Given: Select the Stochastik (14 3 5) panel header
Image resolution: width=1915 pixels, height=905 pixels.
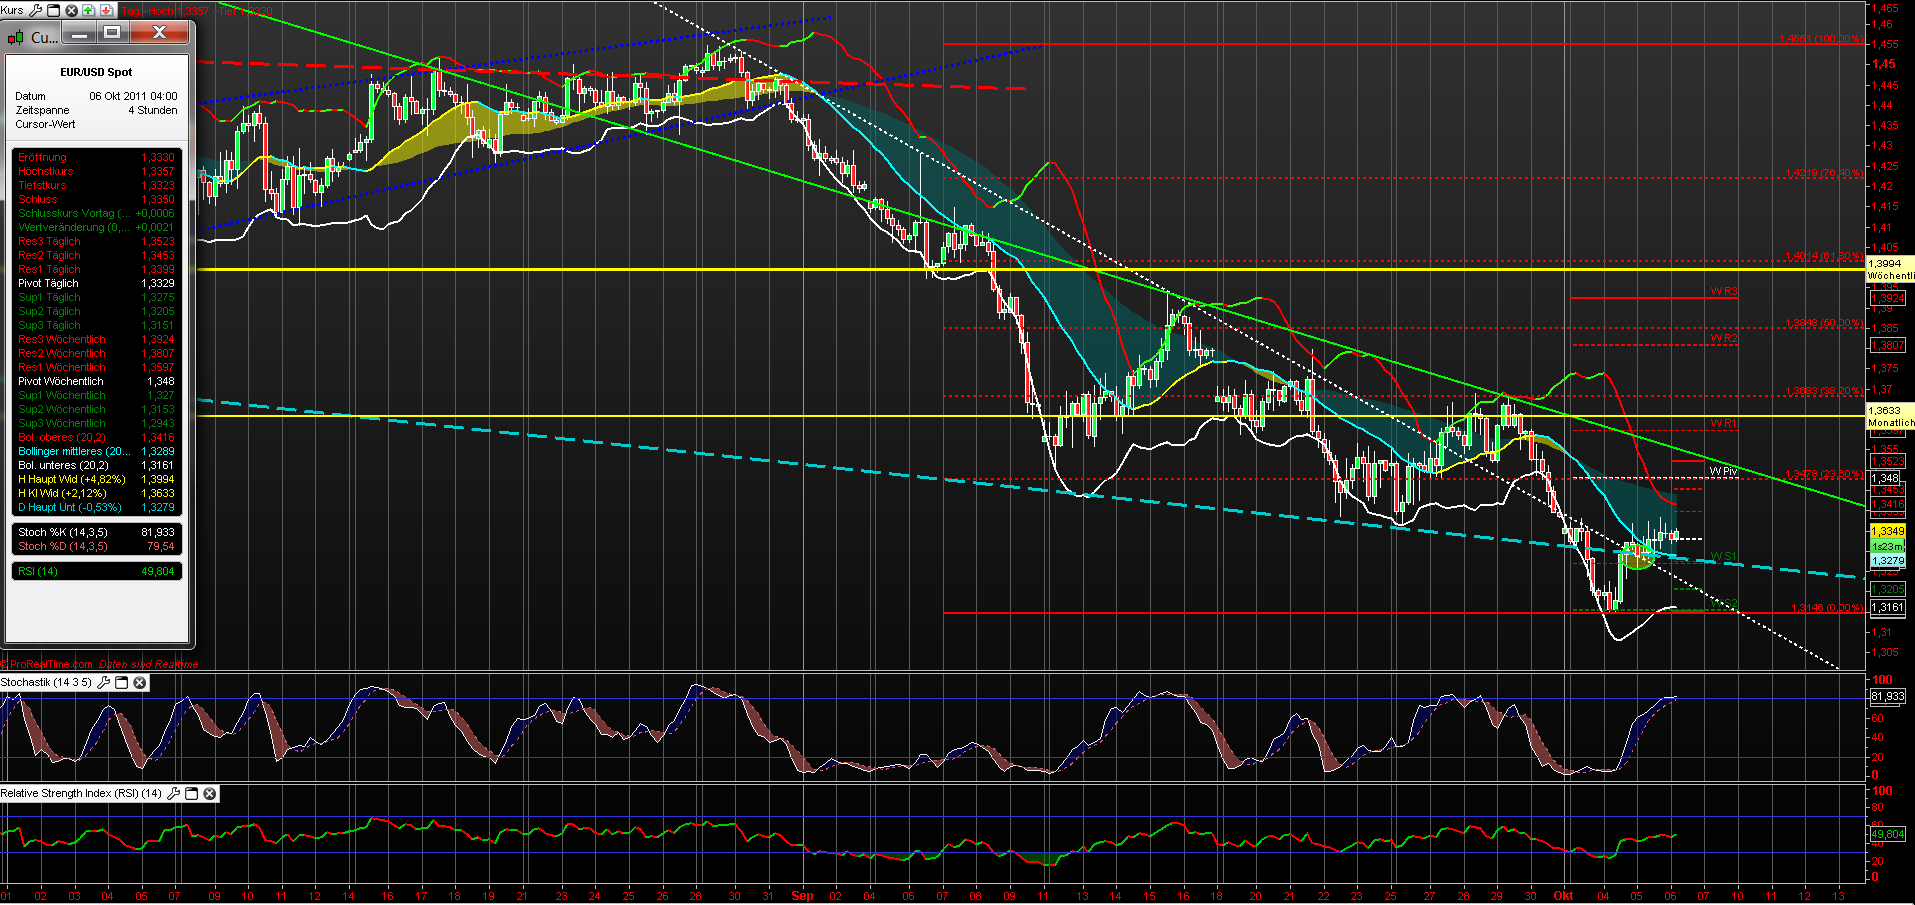Looking at the screenshot, I should [x=45, y=682].
